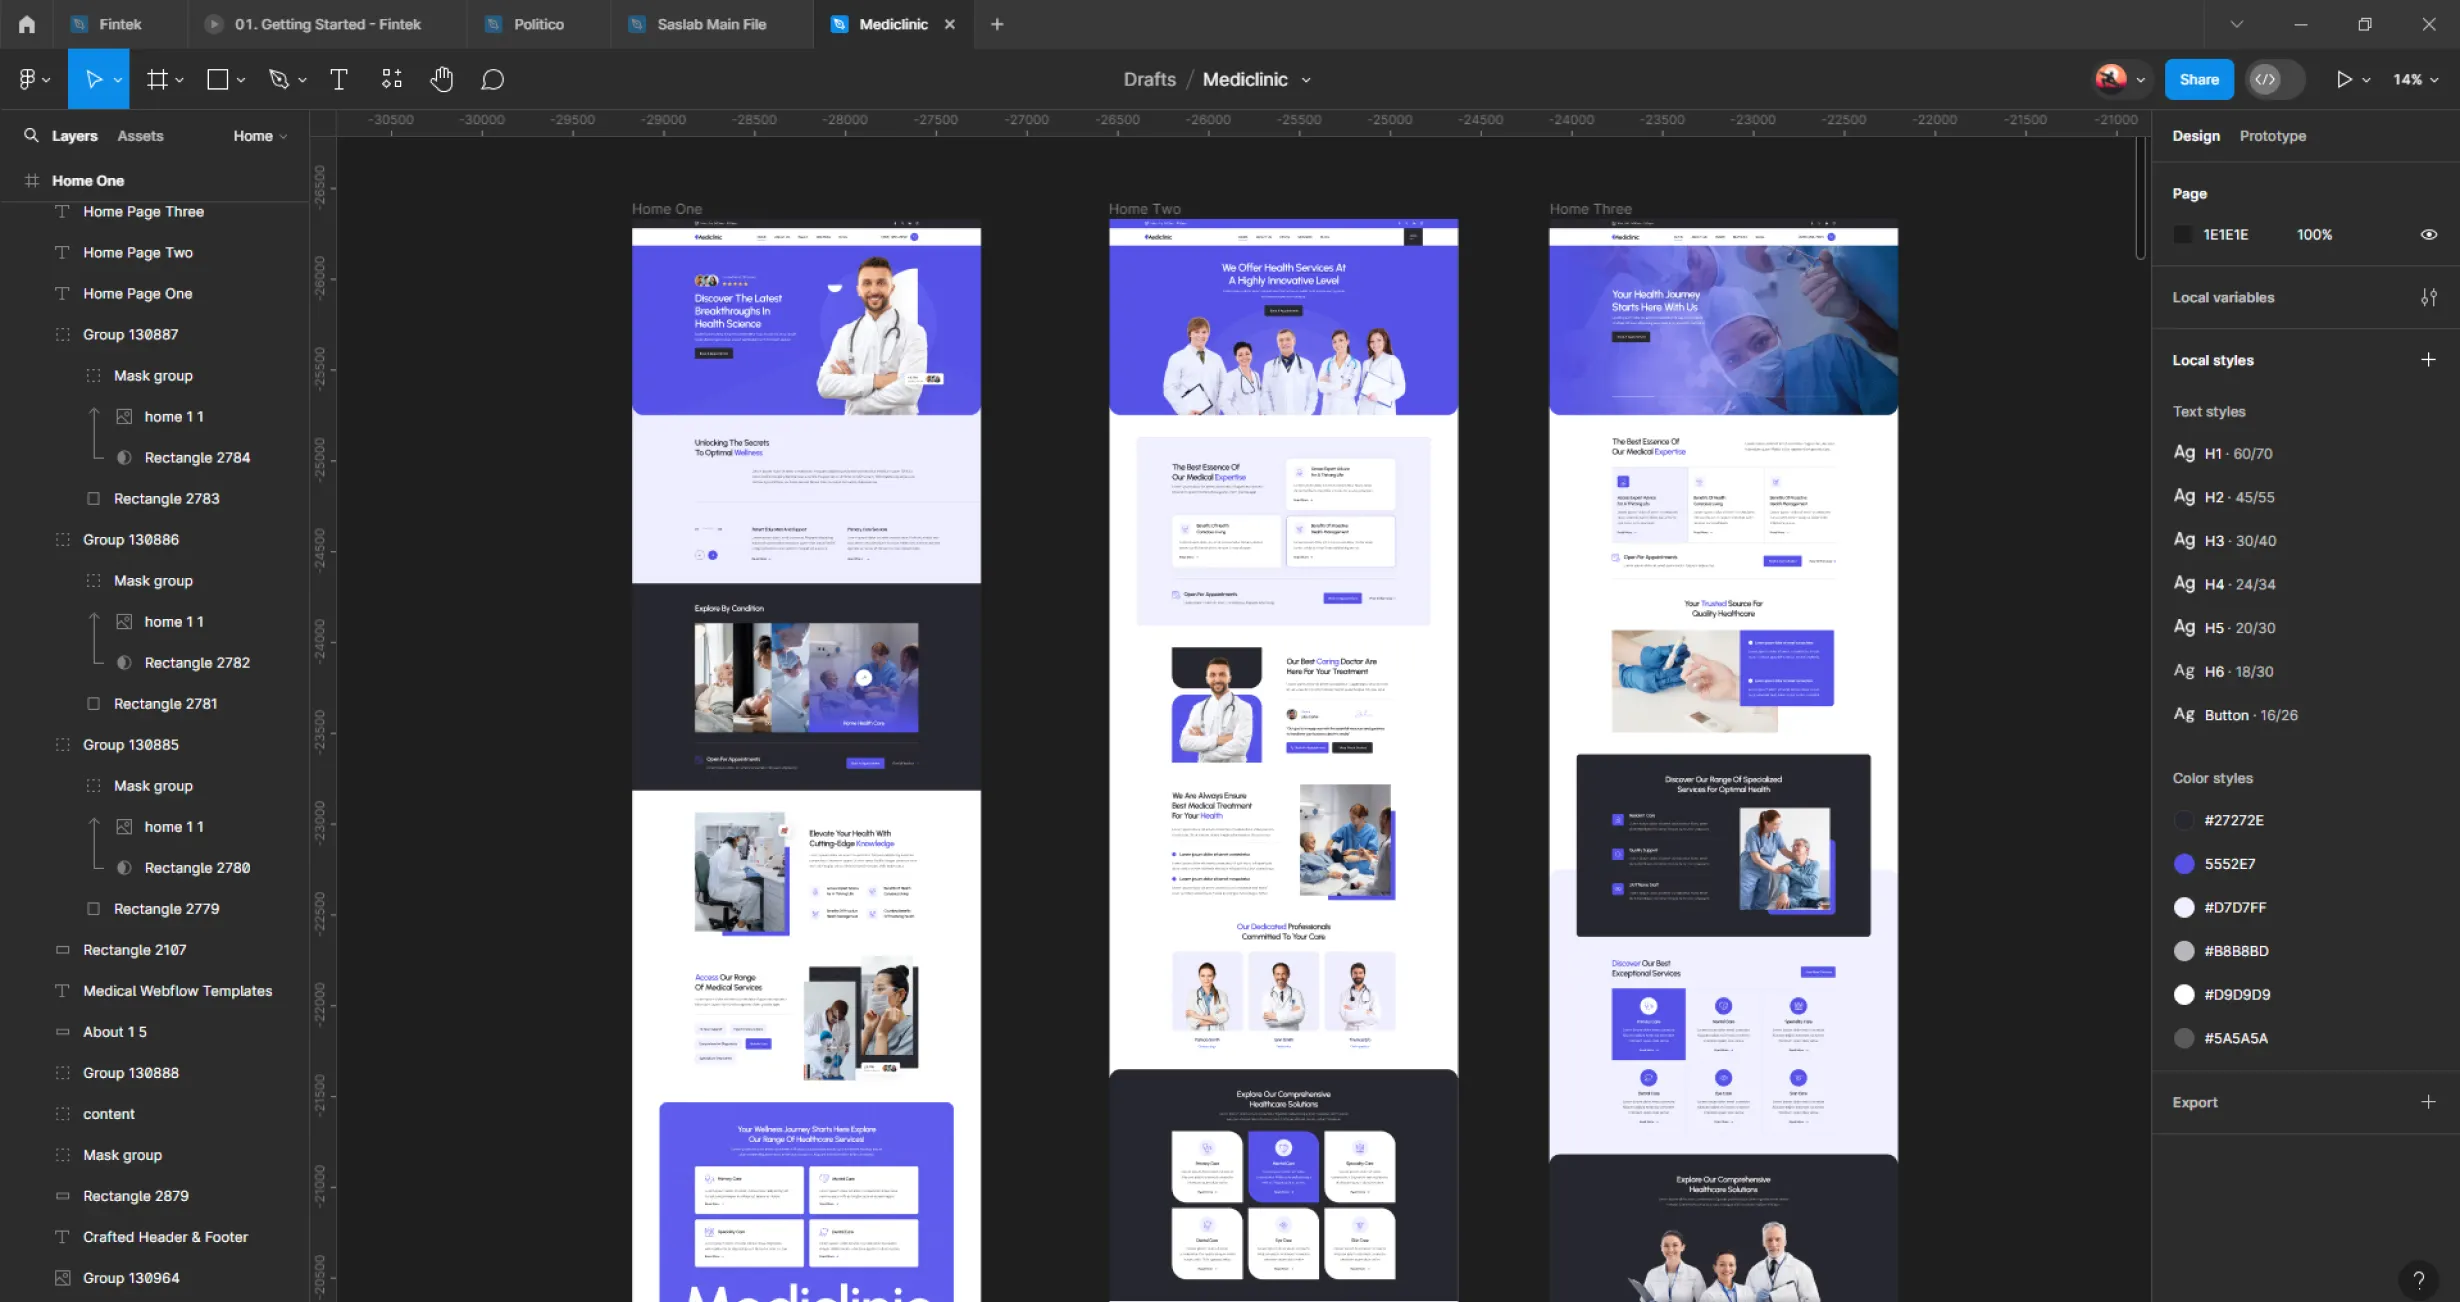
Task: Add a new local style with the plus button
Action: click(x=2430, y=360)
